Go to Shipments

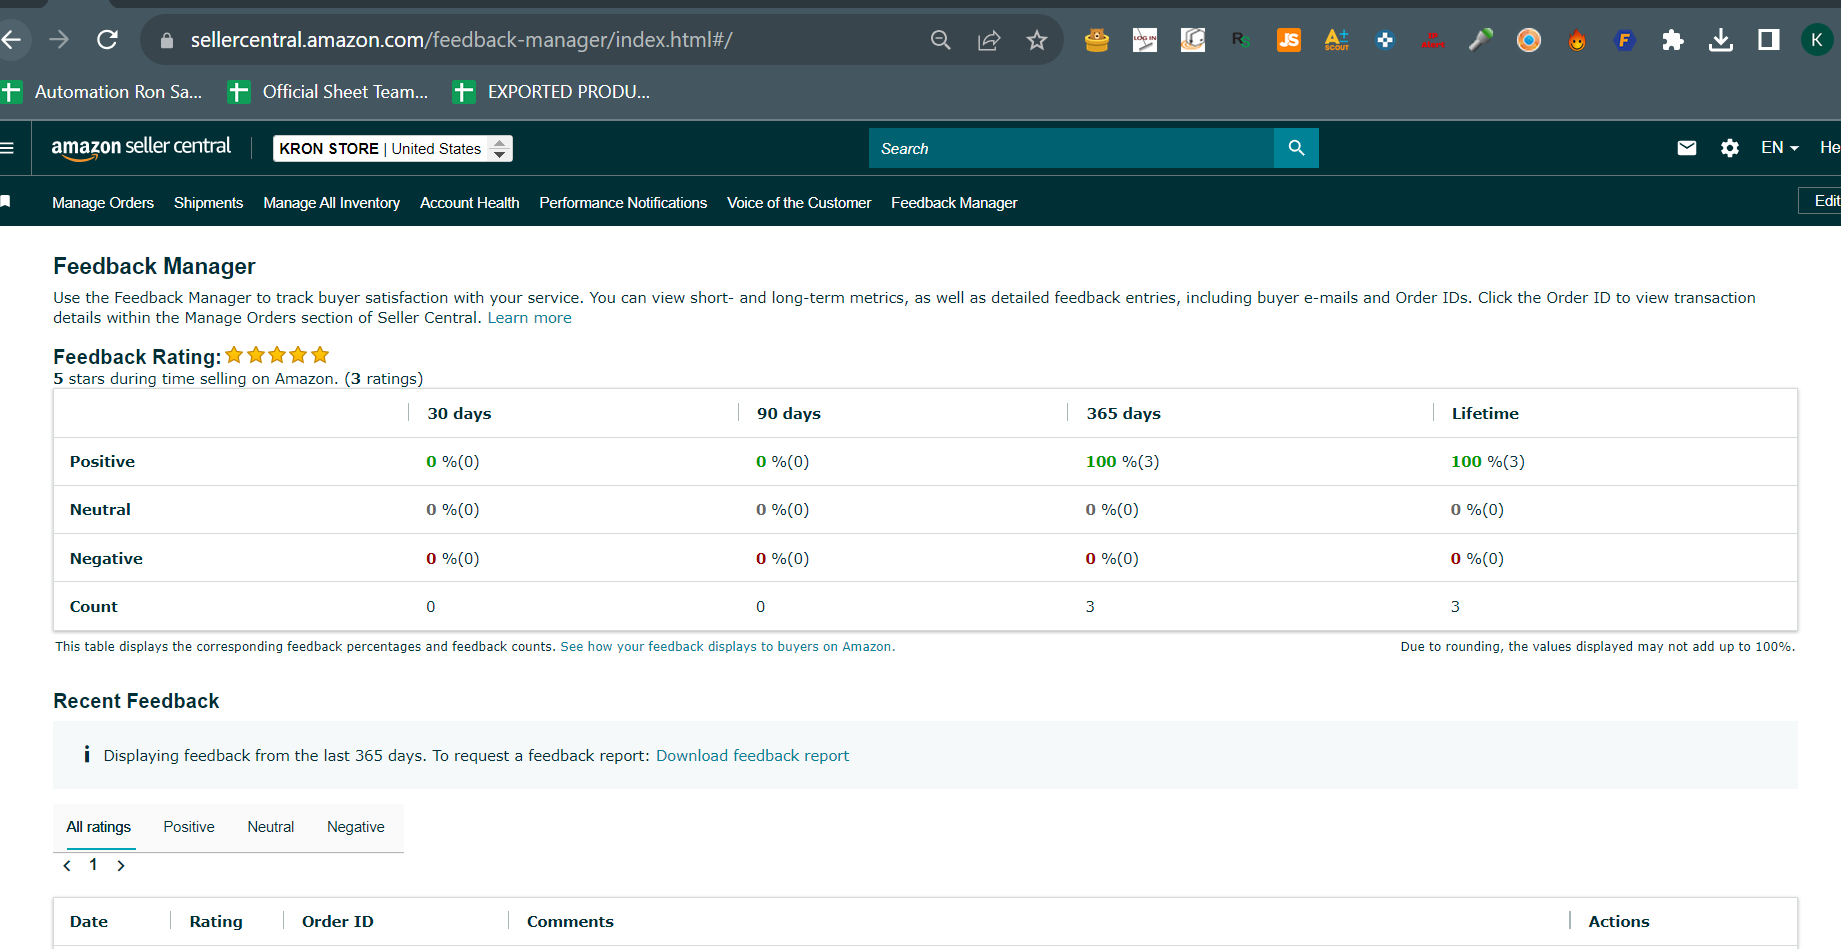tap(208, 203)
